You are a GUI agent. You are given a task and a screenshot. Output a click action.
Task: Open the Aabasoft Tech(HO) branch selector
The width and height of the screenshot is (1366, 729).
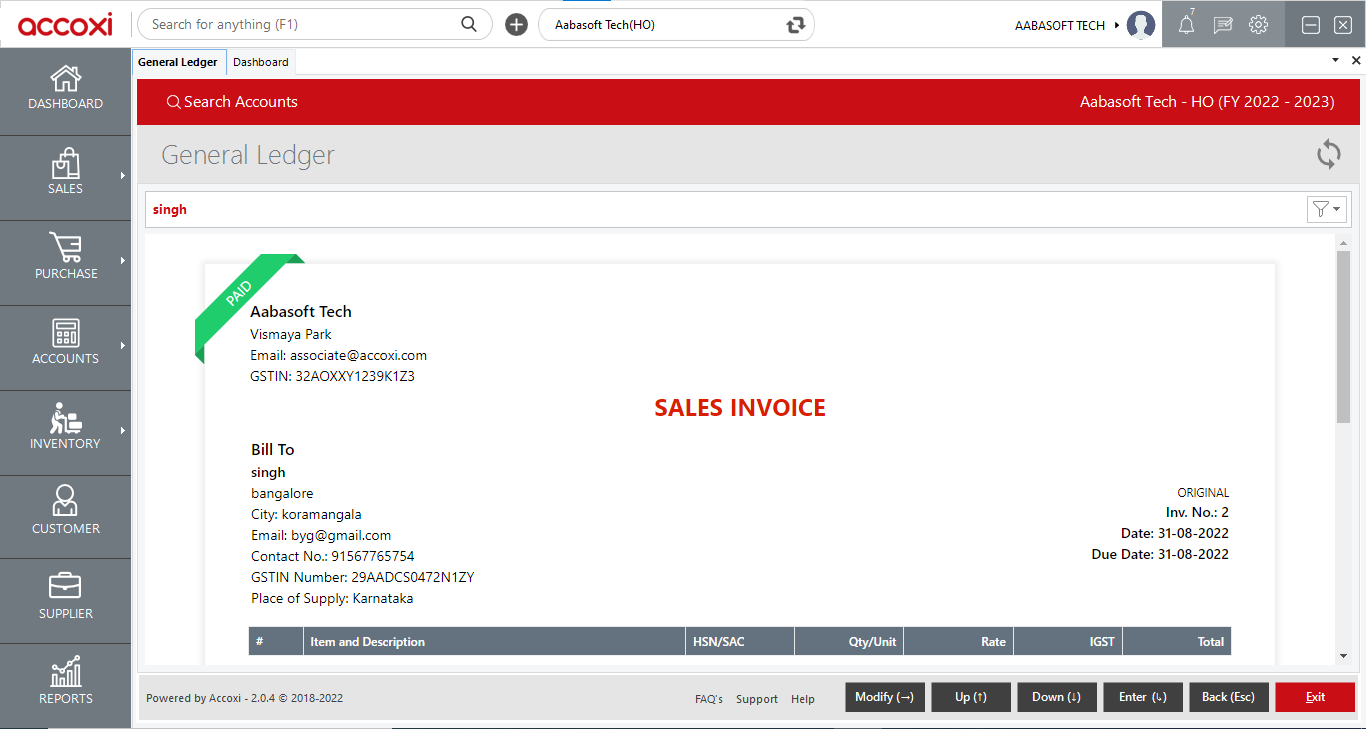[x=676, y=25]
